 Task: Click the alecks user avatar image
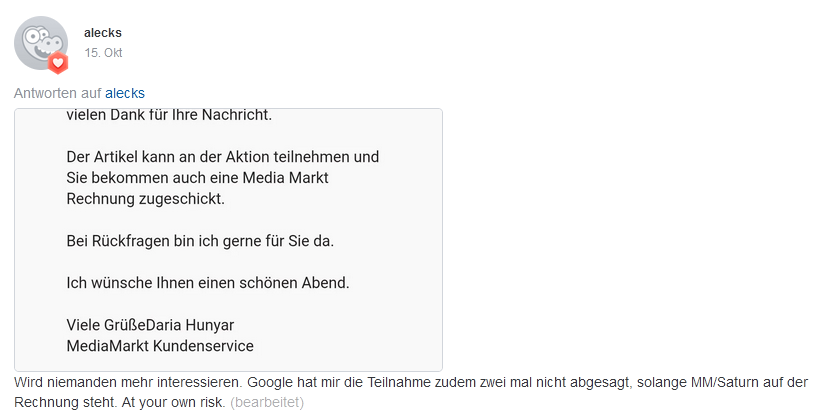pos(40,42)
